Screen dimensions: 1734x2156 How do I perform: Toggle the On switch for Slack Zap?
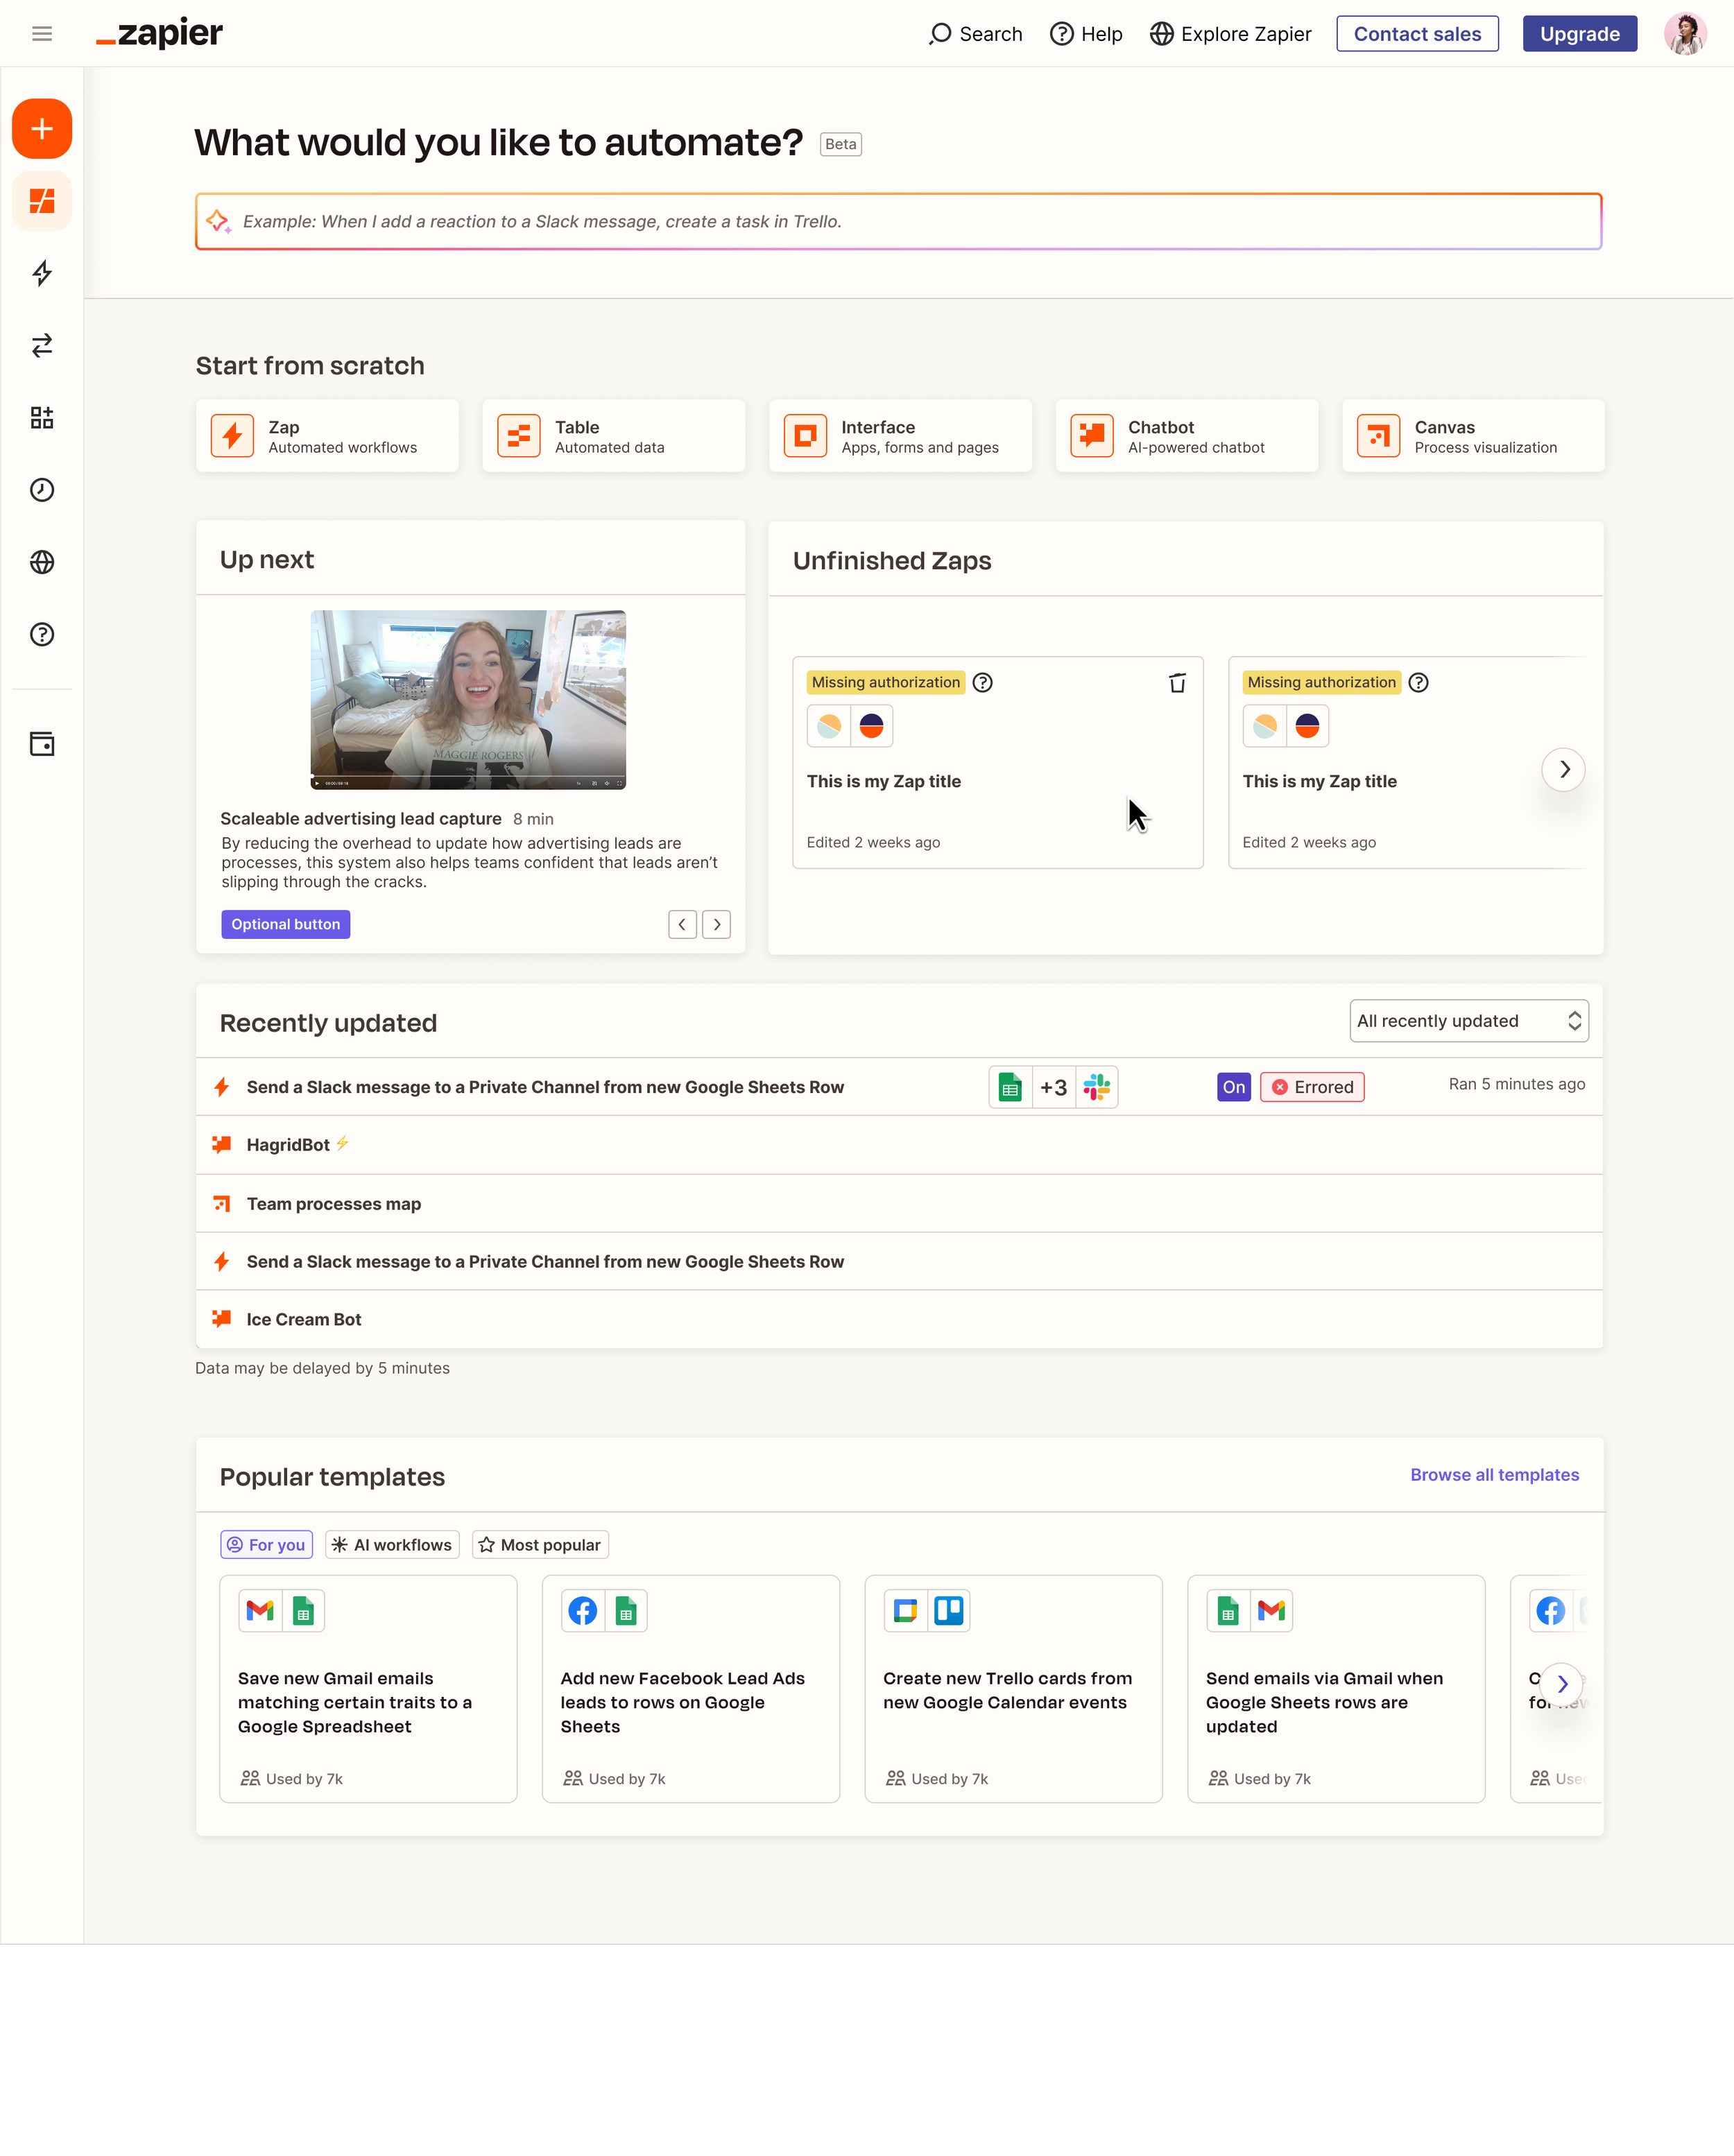click(1233, 1087)
